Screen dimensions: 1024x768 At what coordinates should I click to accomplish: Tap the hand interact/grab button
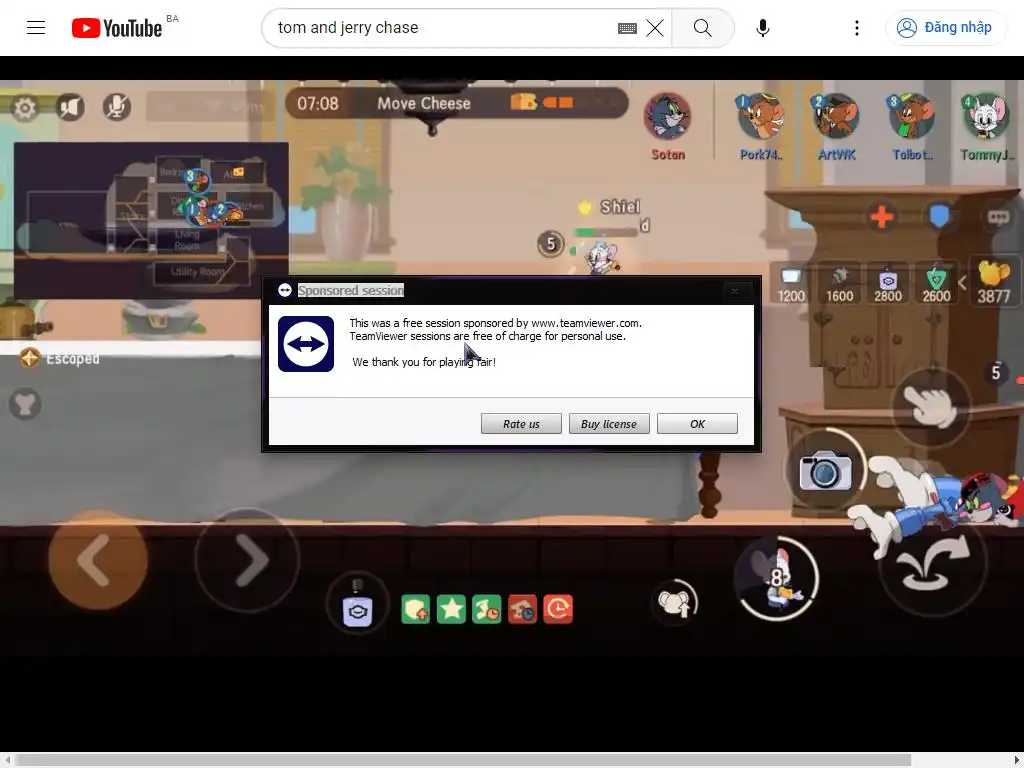tap(930, 407)
